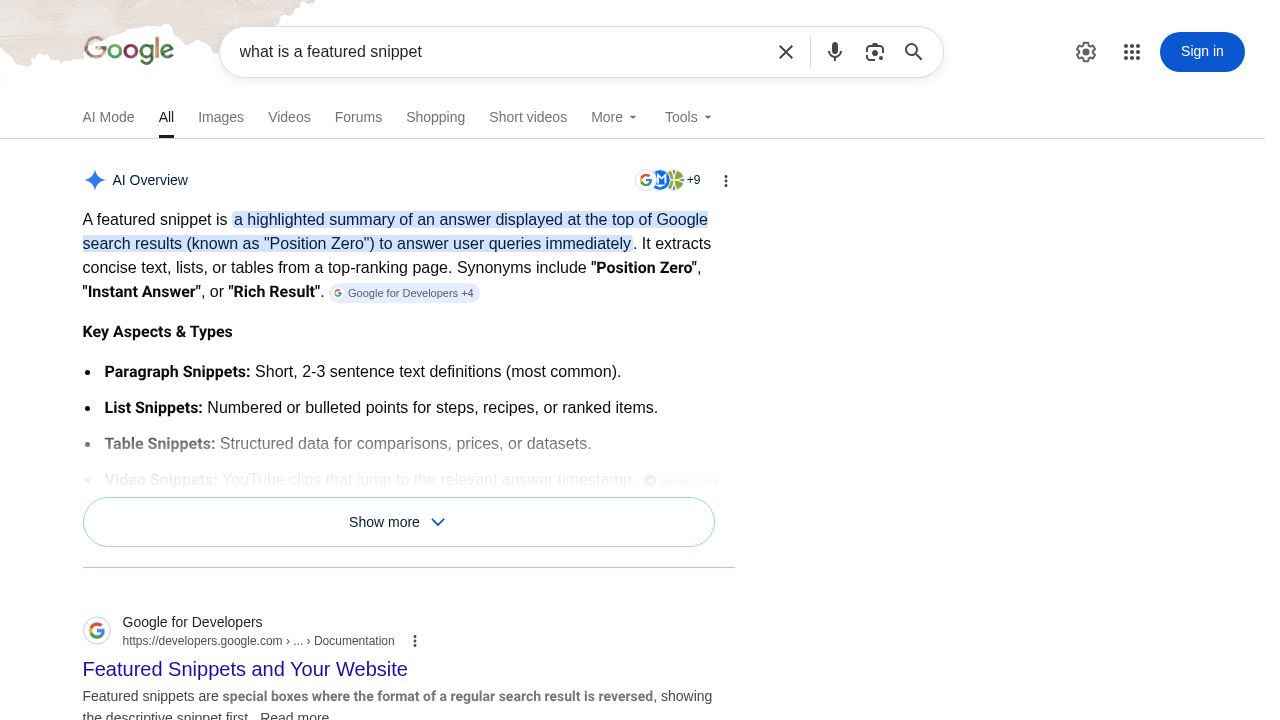Open the +9 sources chip in AI Overview

(x=668, y=180)
